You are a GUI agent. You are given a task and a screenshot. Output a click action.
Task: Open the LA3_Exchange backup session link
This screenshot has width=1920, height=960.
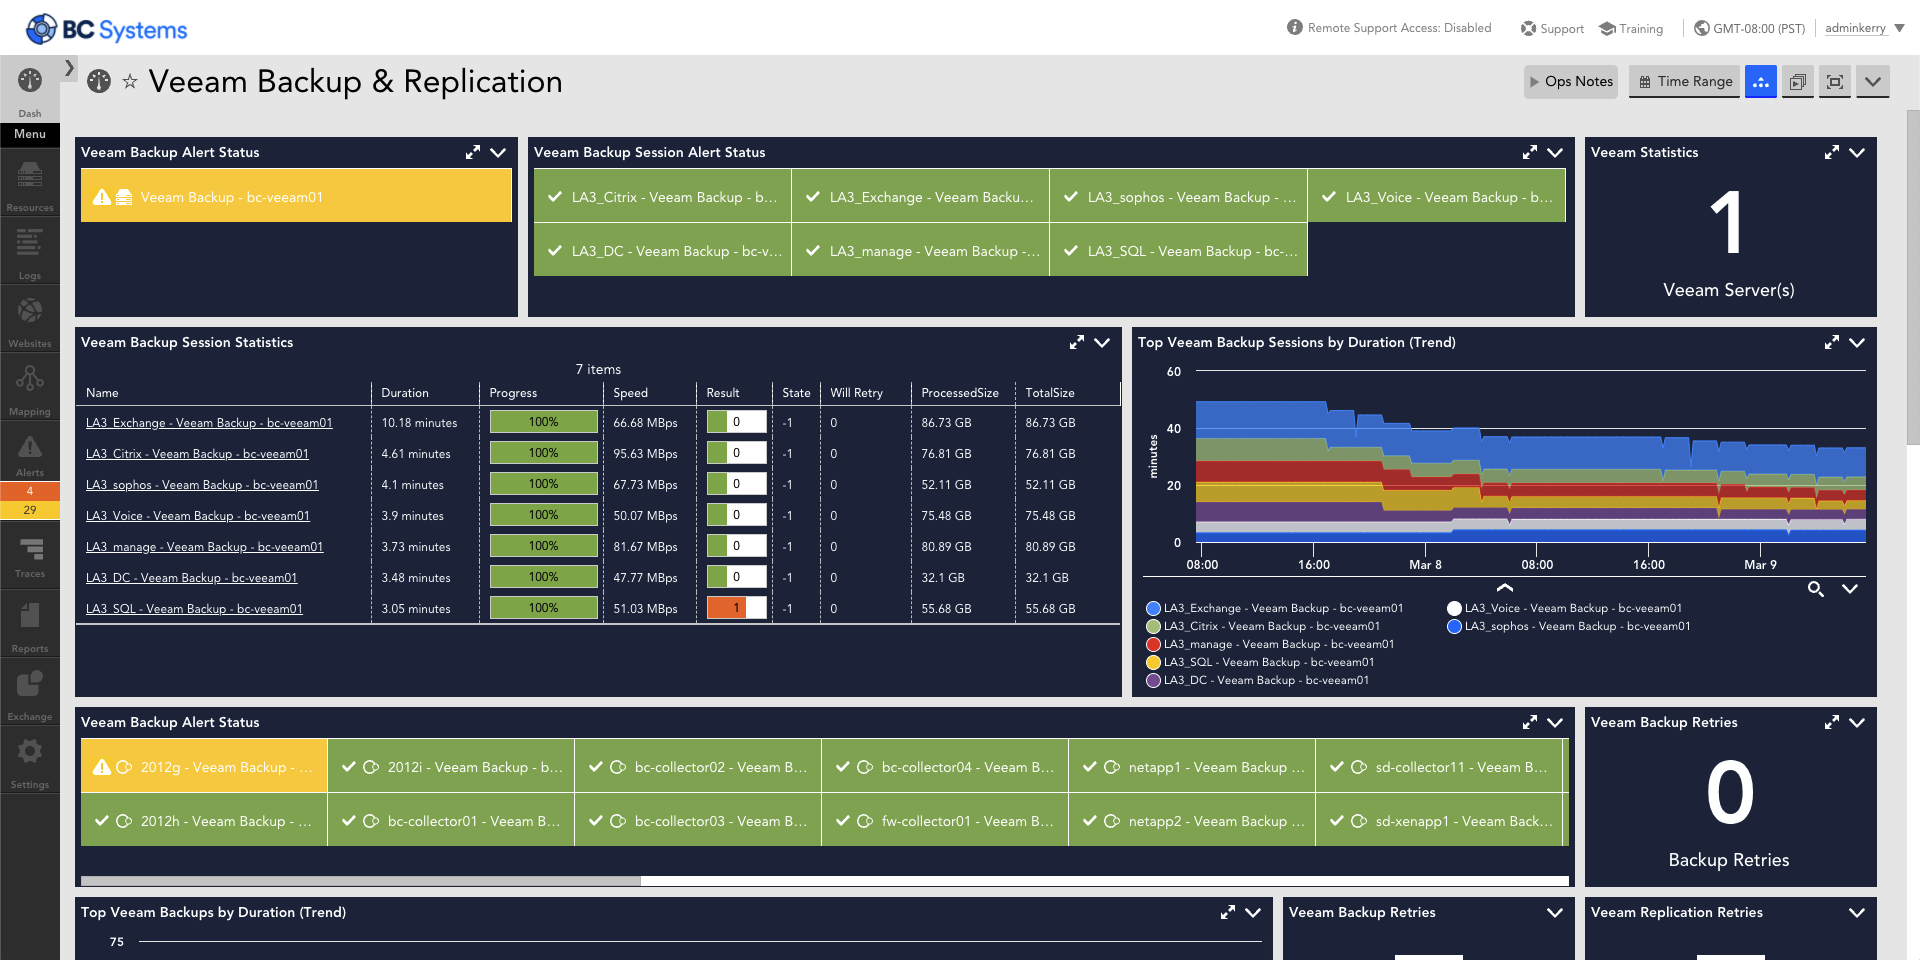pyautogui.click(x=209, y=422)
